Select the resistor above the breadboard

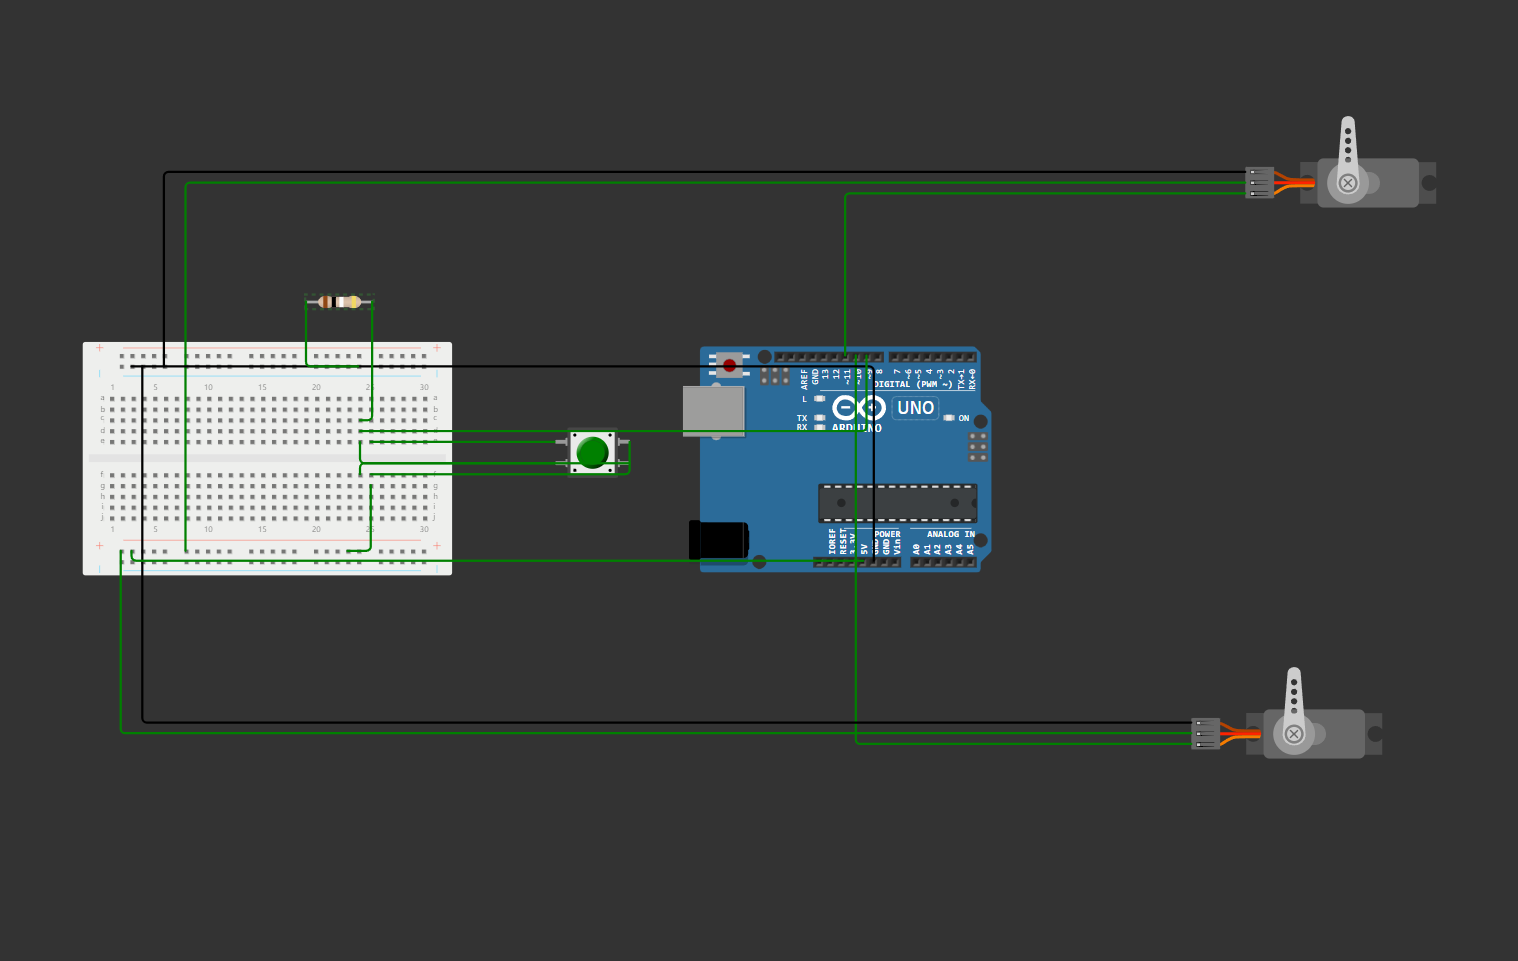pos(339,302)
